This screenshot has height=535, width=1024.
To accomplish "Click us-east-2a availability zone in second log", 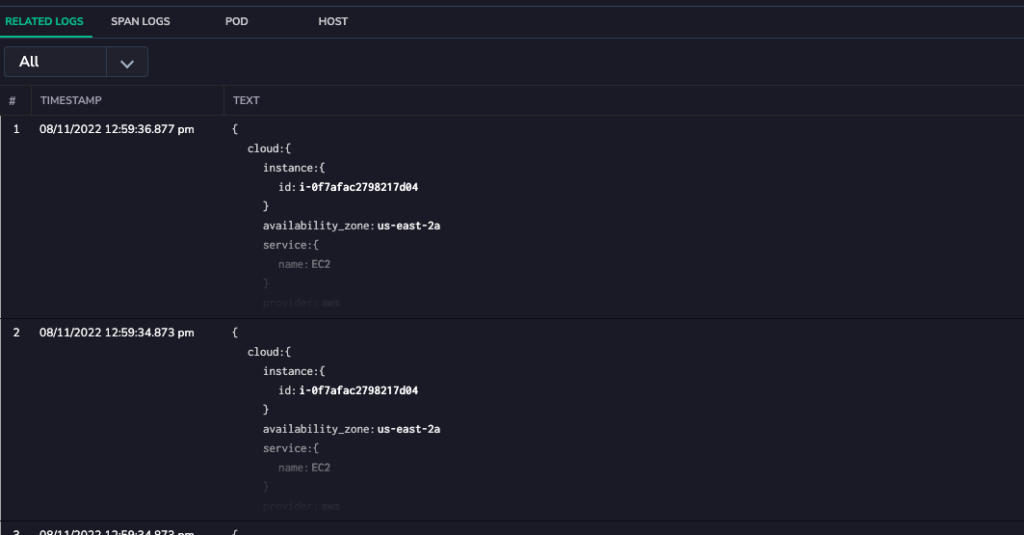I will [x=409, y=429].
